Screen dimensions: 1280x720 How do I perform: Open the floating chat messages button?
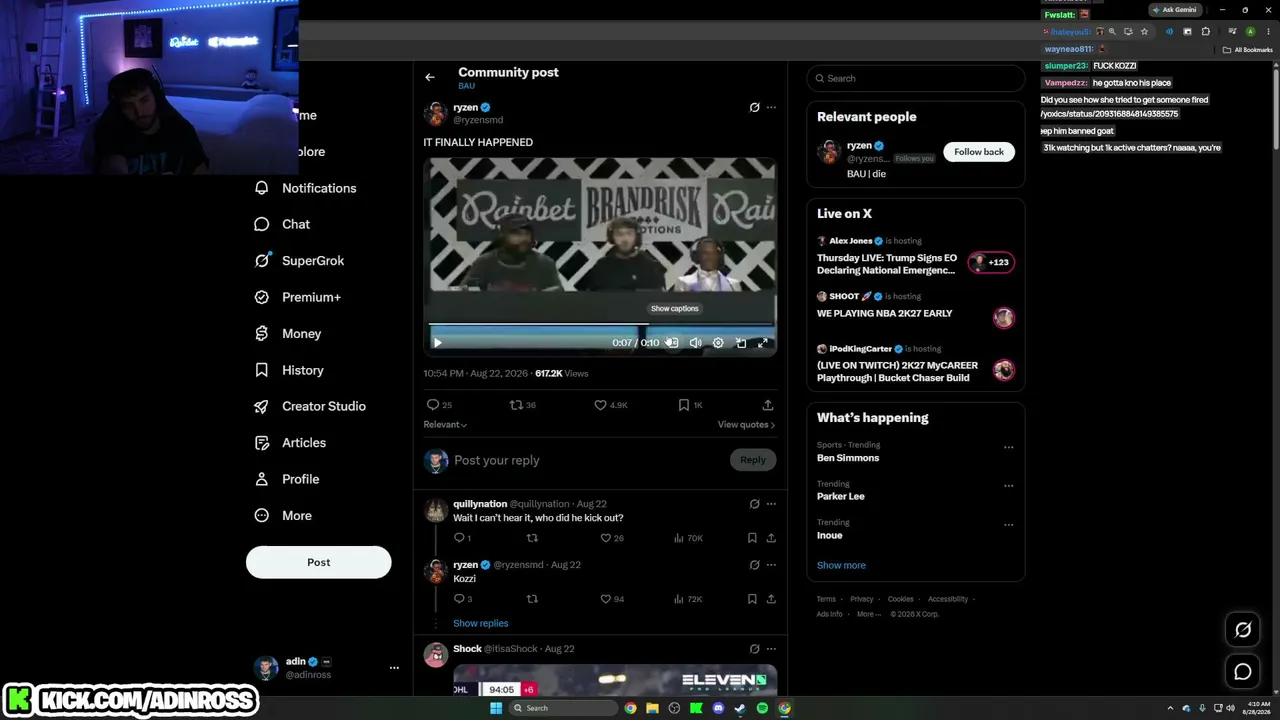click(1243, 672)
